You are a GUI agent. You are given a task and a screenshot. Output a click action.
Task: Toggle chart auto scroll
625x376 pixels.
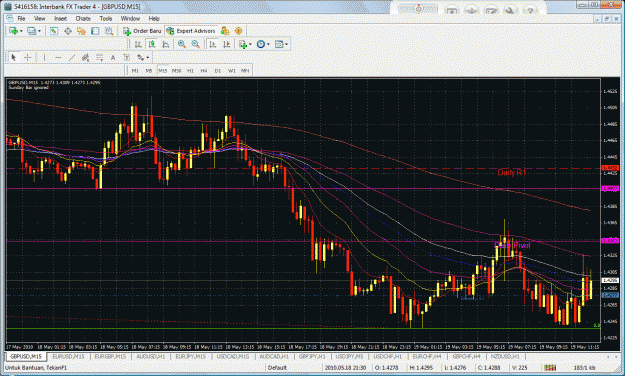coord(212,44)
